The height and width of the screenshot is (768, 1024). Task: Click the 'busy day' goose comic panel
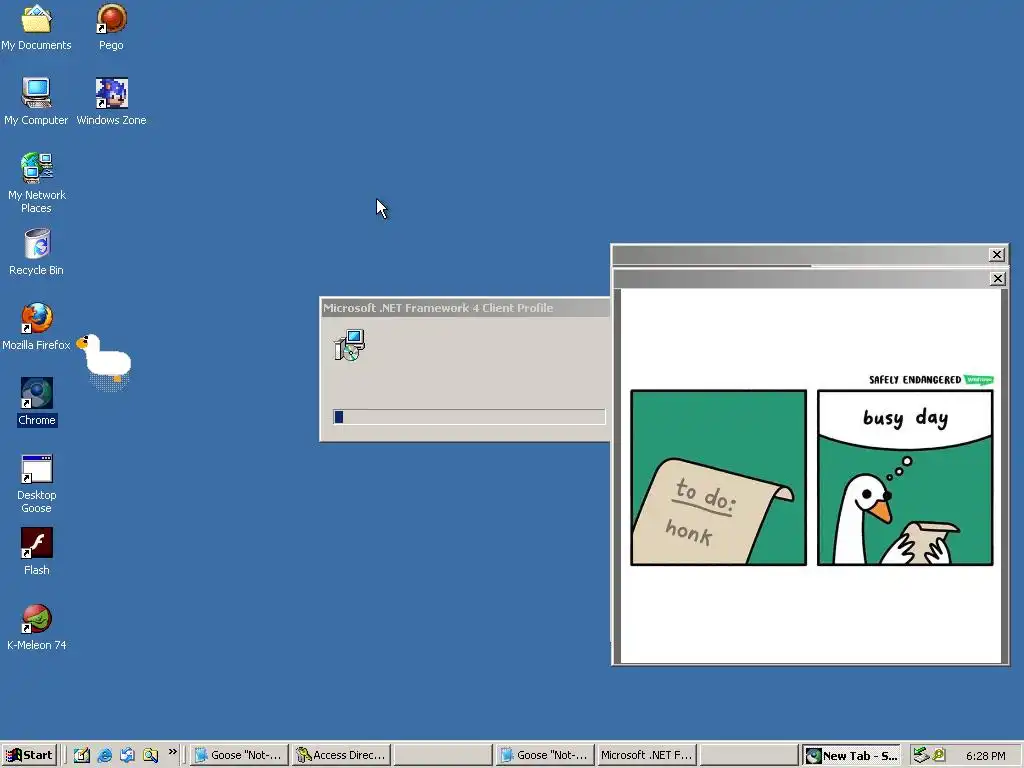905,477
